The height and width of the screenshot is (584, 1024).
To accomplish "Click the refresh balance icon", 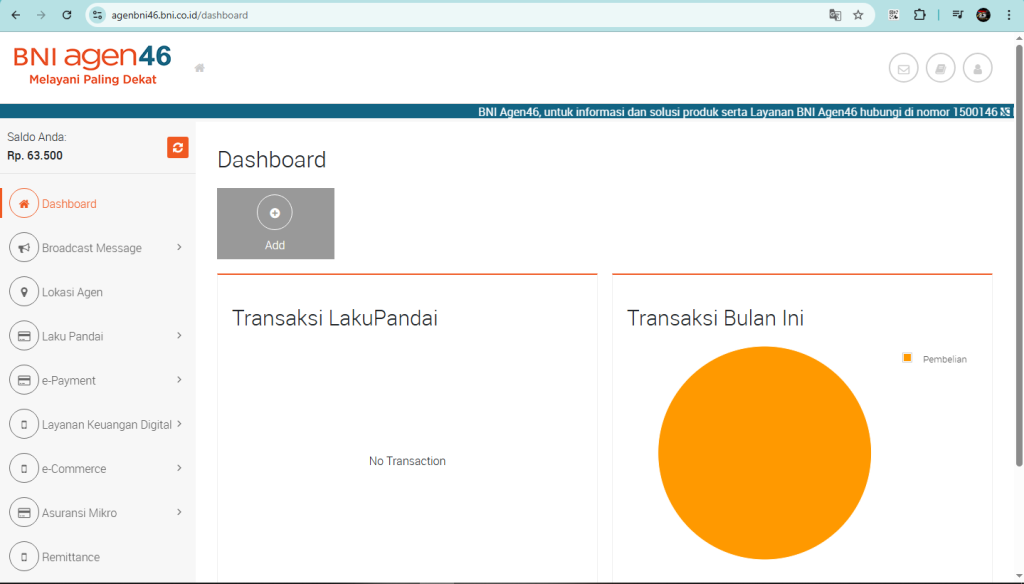I will point(178,147).
